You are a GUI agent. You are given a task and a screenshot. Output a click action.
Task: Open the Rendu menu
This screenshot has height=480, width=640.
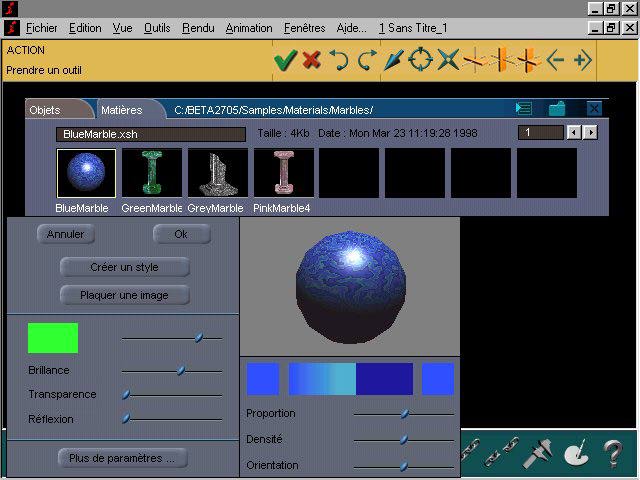pyautogui.click(x=198, y=28)
